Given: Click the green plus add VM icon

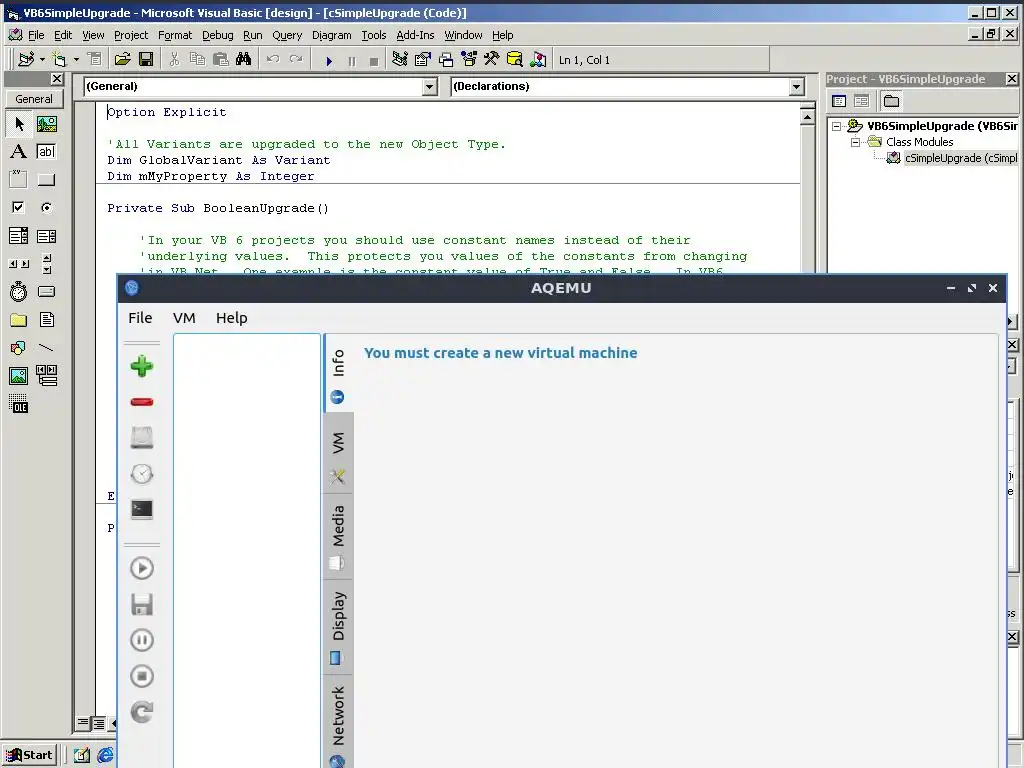Looking at the screenshot, I should [142, 366].
